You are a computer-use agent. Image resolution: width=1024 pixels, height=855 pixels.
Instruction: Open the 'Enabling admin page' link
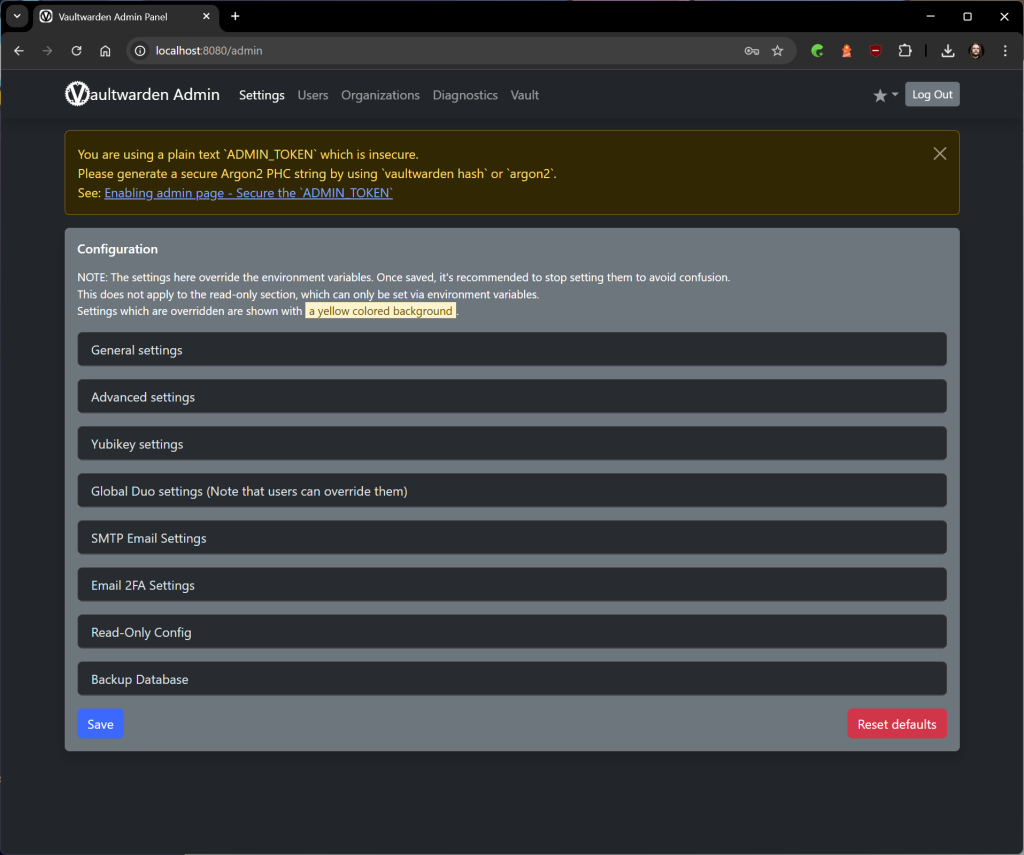[x=248, y=193]
